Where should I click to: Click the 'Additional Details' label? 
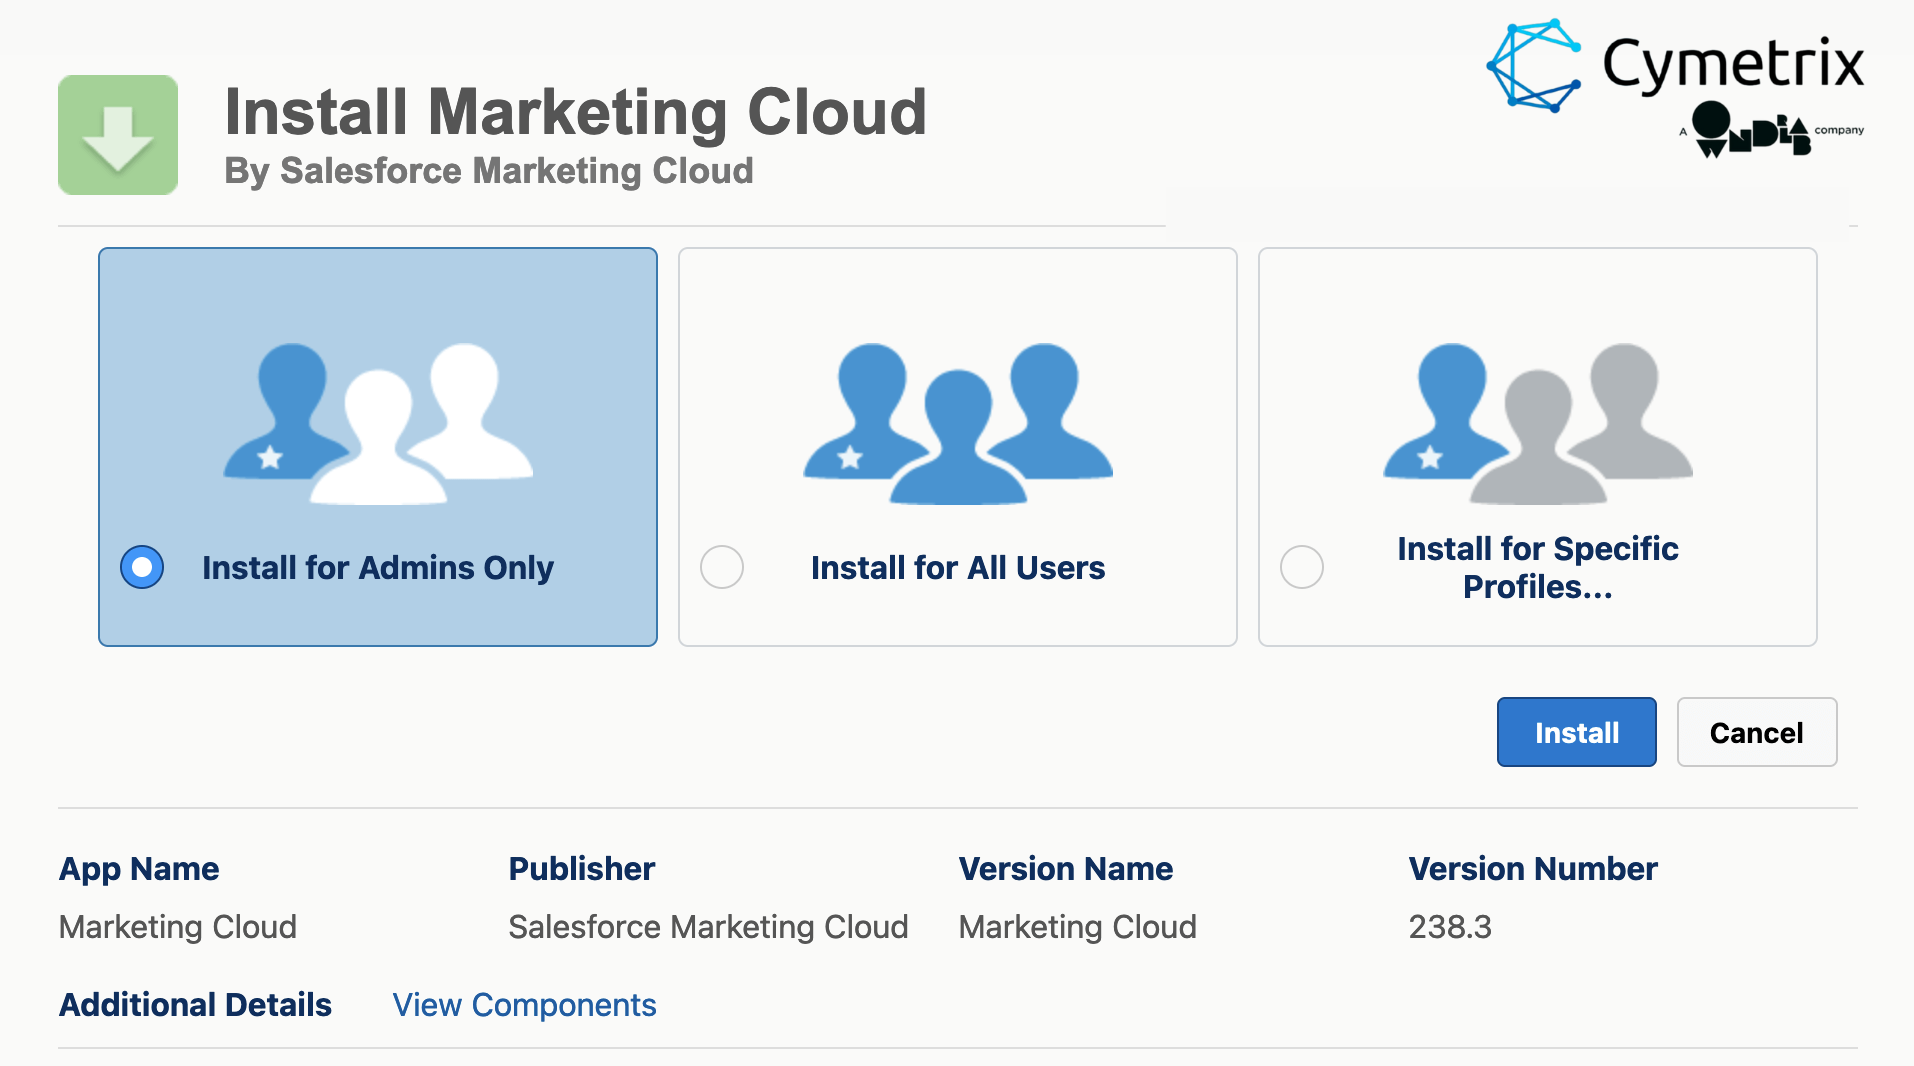195,1005
